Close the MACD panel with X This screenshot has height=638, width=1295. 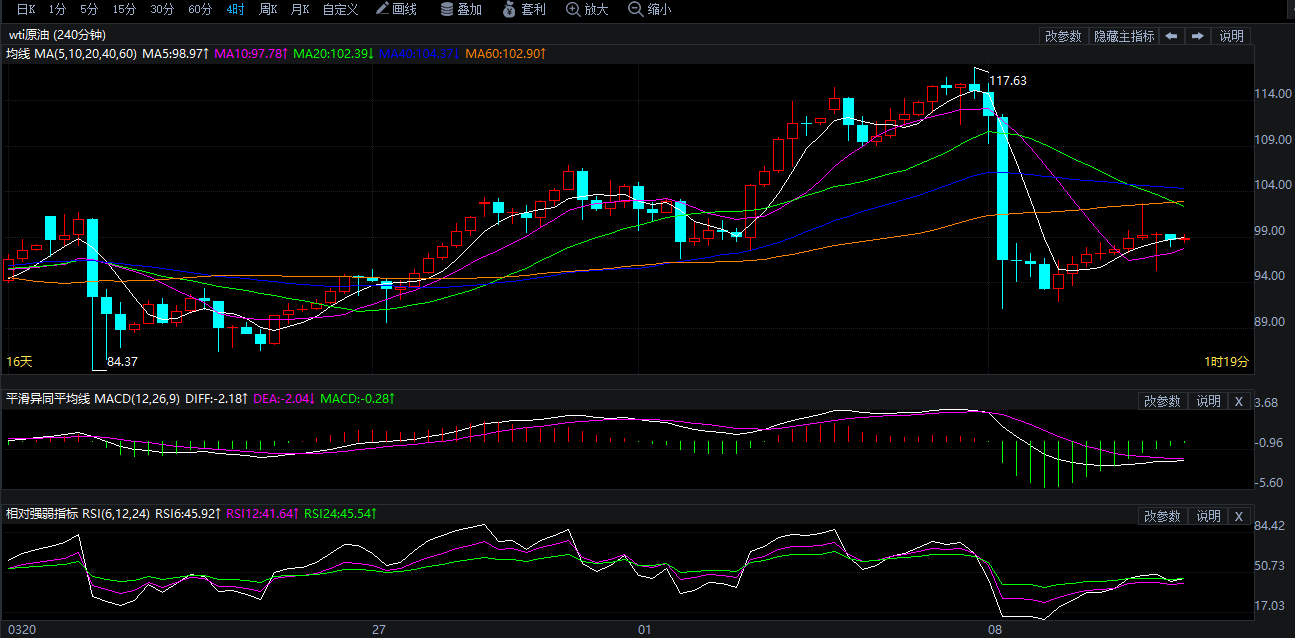click(1238, 401)
